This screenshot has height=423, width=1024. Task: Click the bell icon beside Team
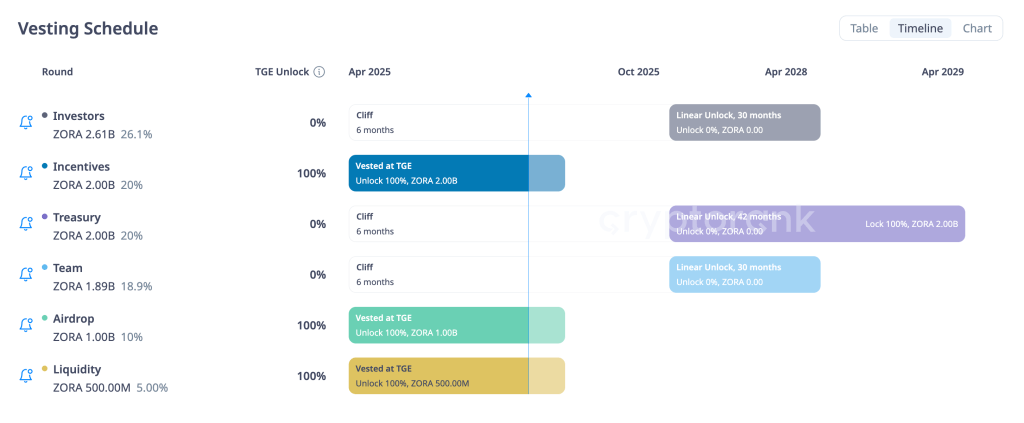[x=26, y=275]
